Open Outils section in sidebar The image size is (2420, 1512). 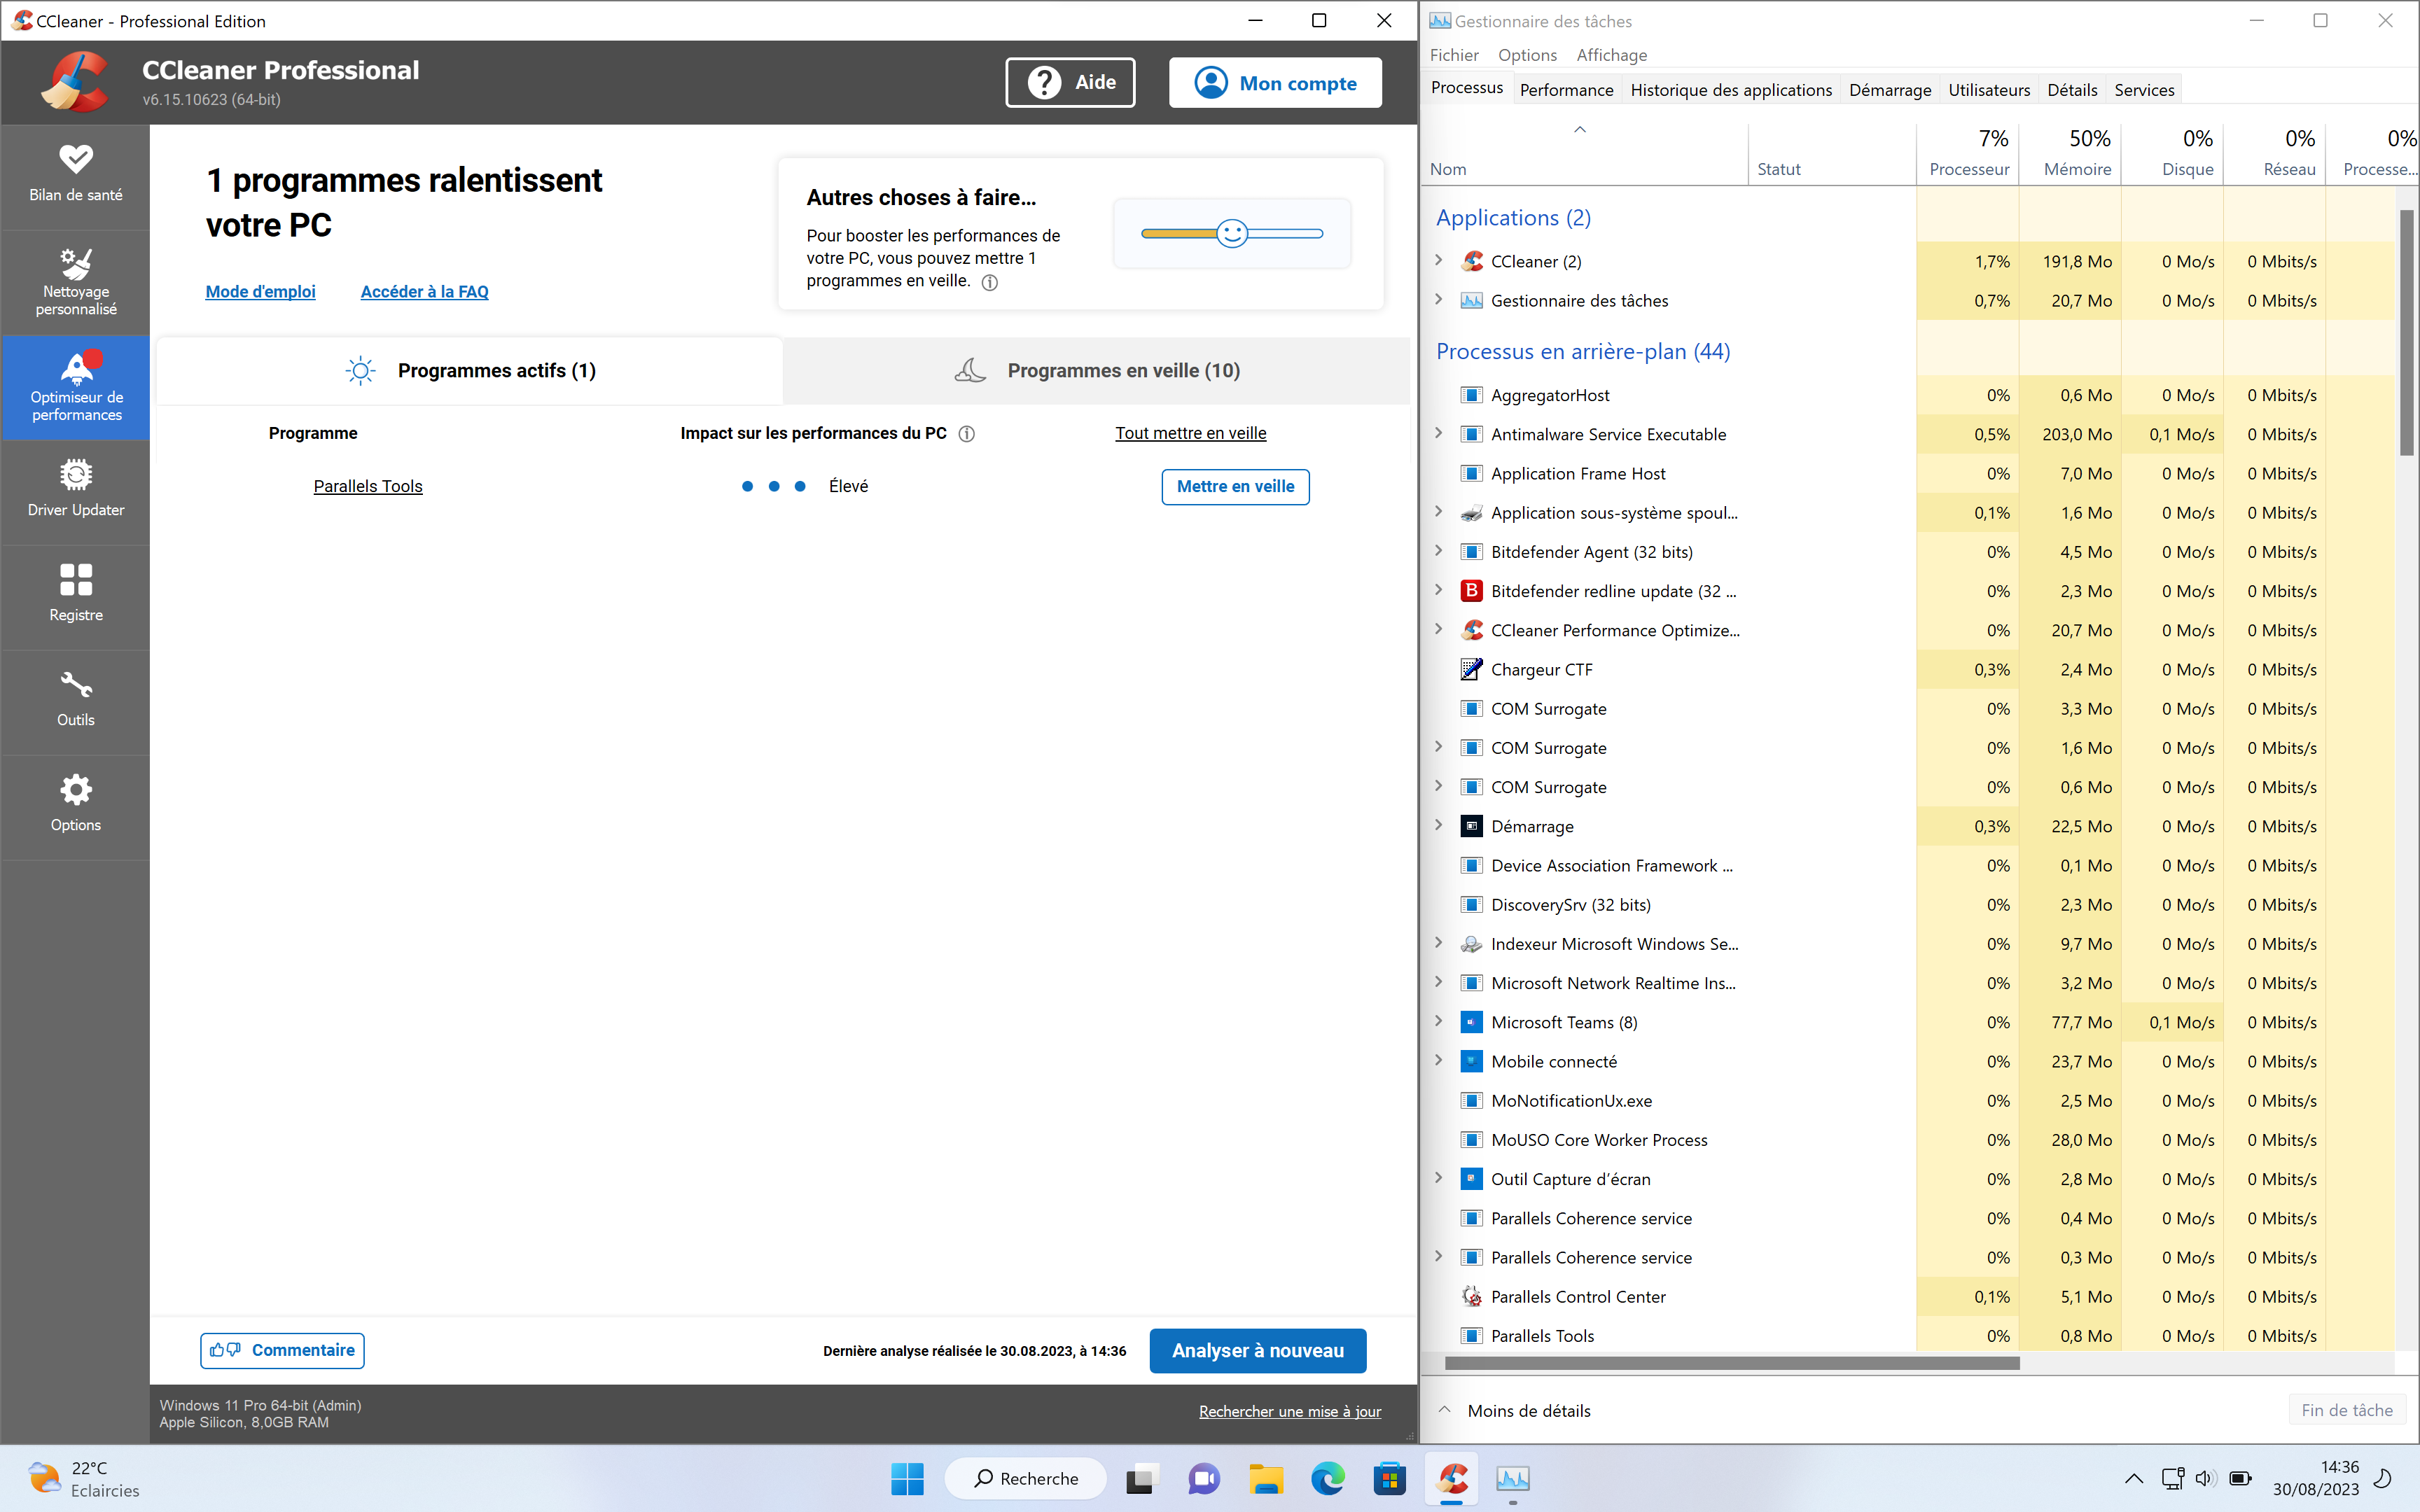click(x=76, y=702)
